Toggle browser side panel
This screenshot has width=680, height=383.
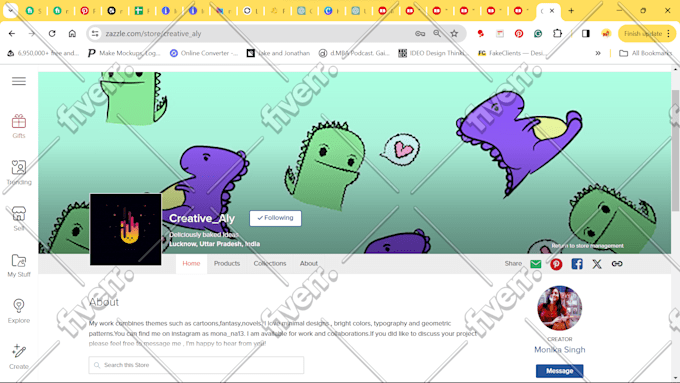585,33
